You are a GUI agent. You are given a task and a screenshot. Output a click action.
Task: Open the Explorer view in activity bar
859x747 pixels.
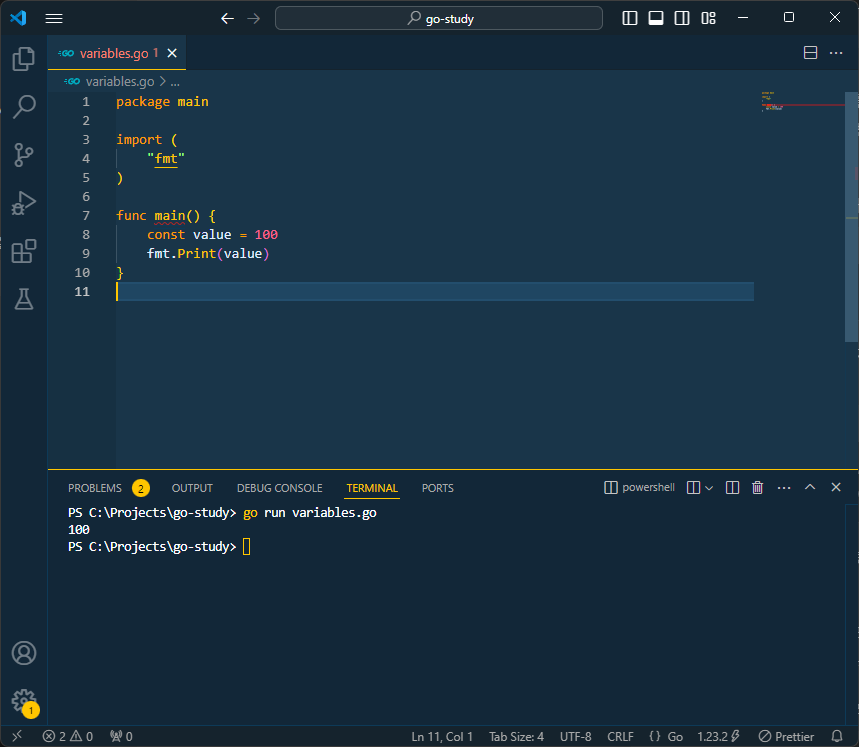click(24, 59)
